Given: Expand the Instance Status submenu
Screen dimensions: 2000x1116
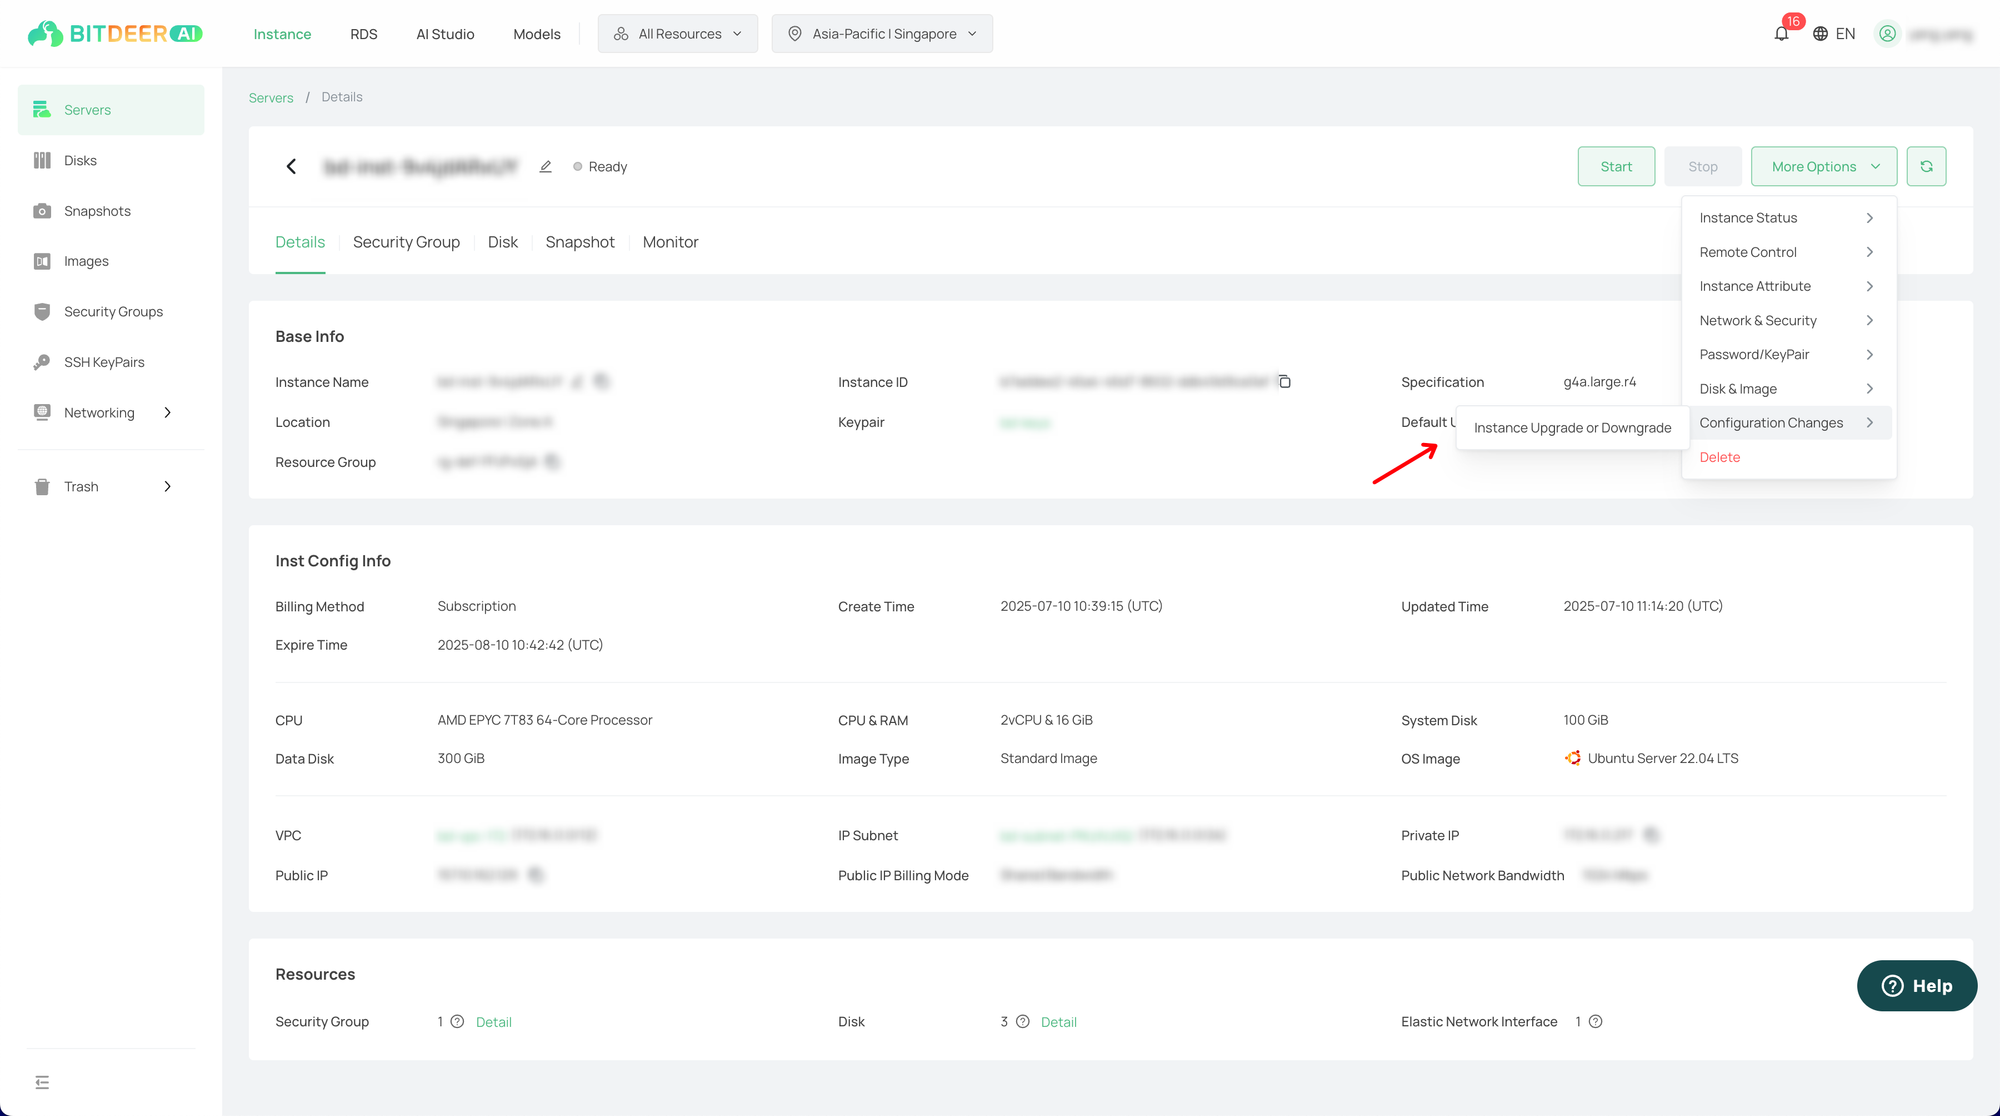Looking at the screenshot, I should (x=1788, y=218).
